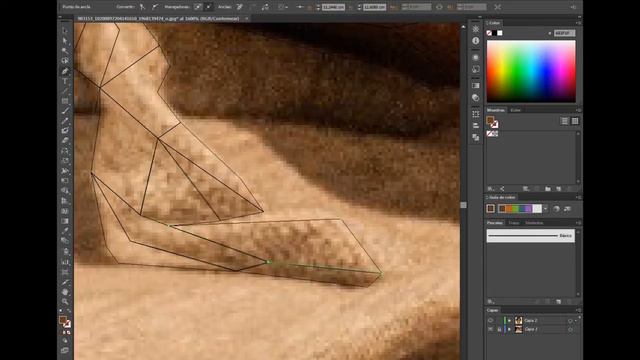Select the Eraser tool
The width and height of the screenshot is (640, 360).
pos(65,141)
